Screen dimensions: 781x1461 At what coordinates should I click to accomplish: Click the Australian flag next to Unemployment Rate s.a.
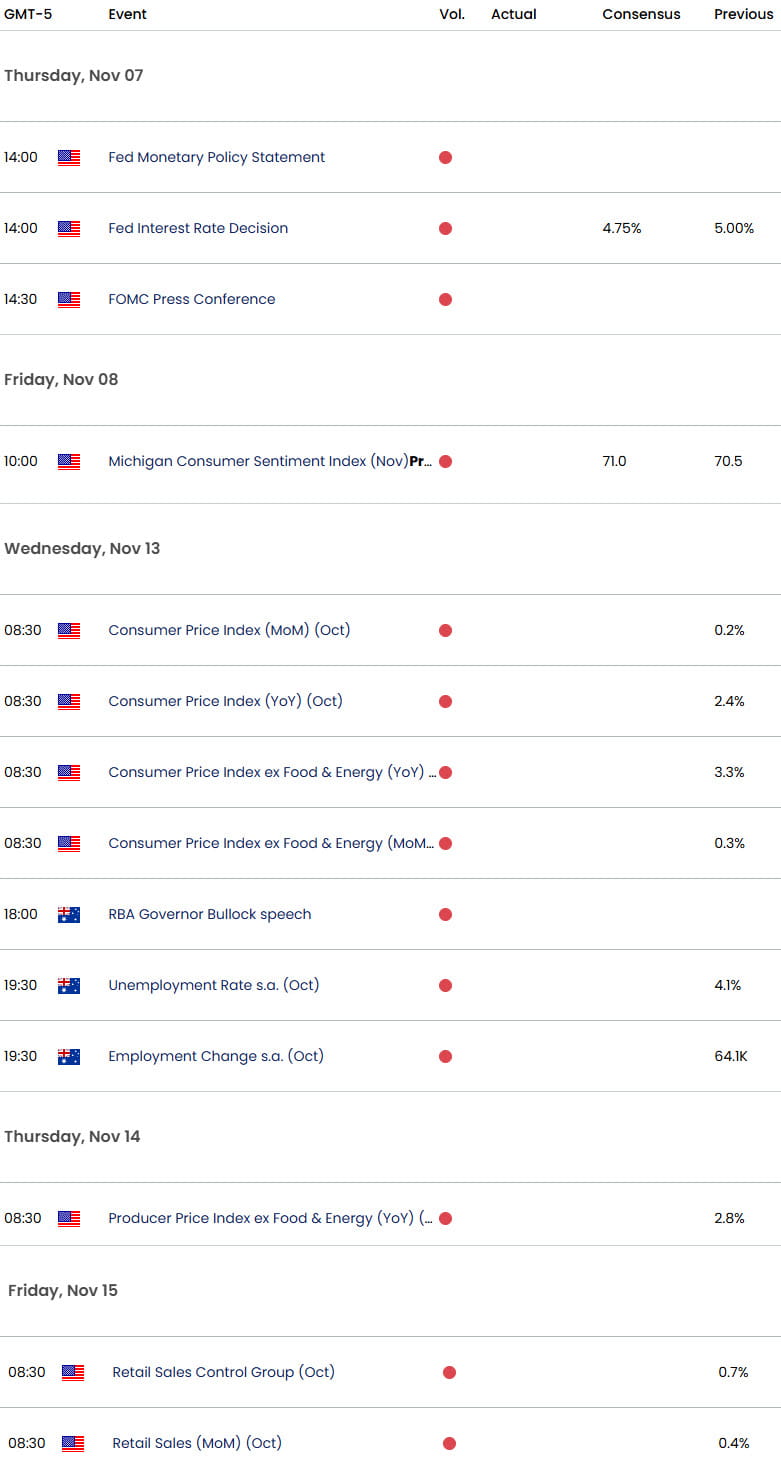tap(68, 985)
